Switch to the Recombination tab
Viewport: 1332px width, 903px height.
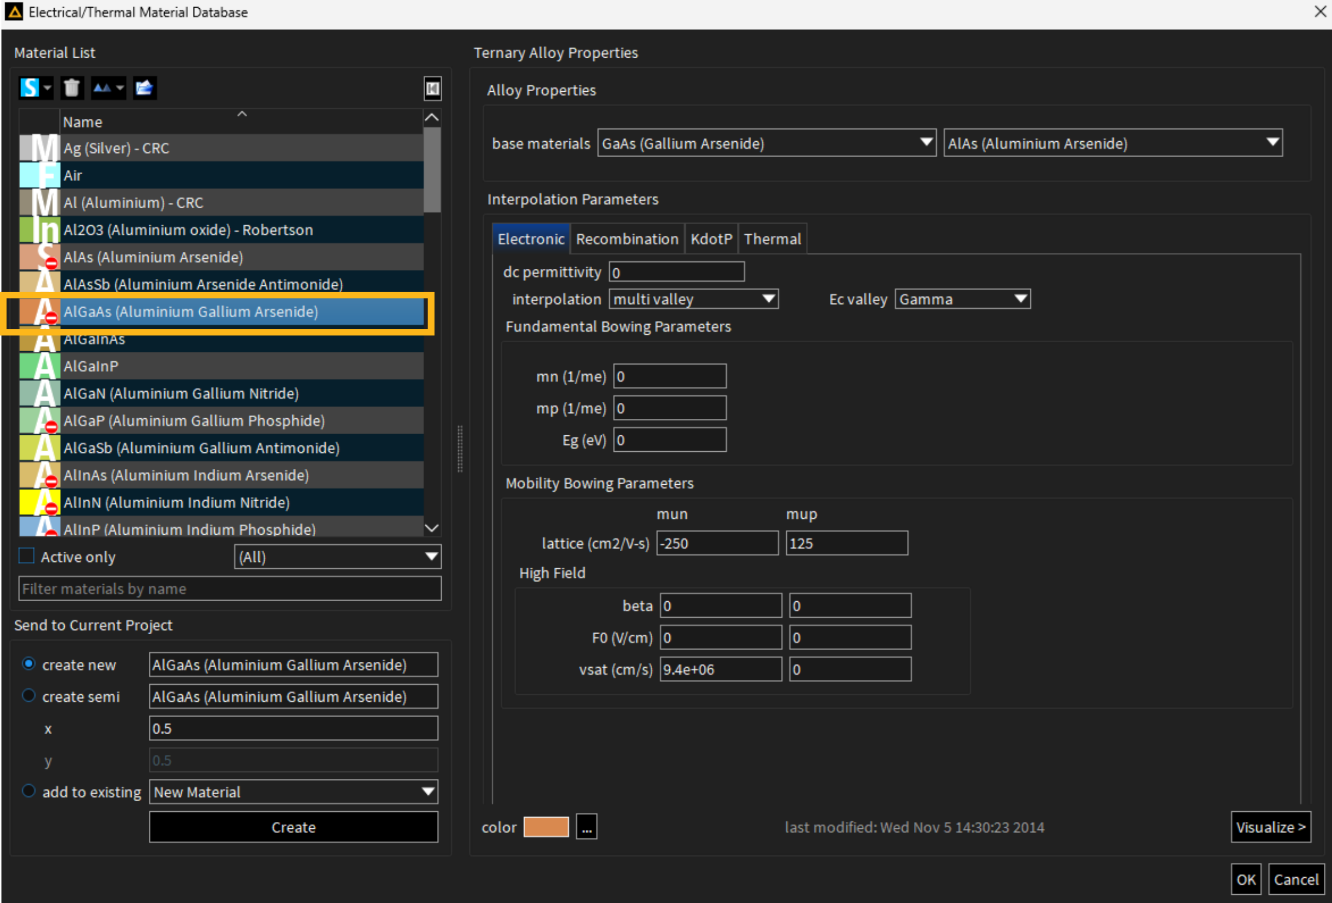click(627, 239)
